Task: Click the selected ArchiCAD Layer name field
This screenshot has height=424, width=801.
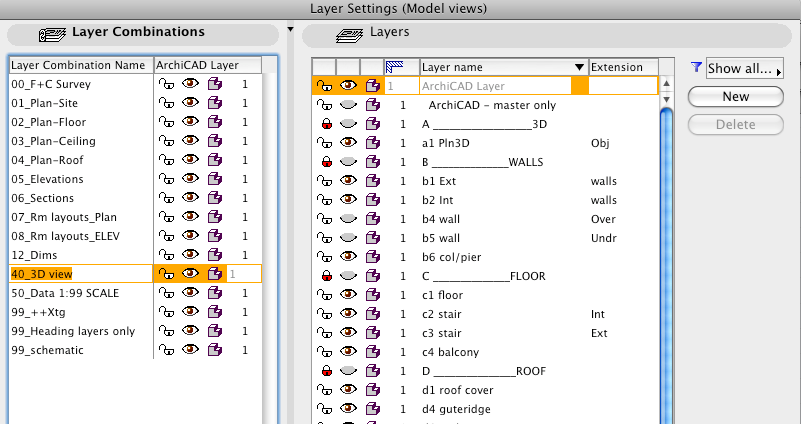Action: (x=496, y=86)
